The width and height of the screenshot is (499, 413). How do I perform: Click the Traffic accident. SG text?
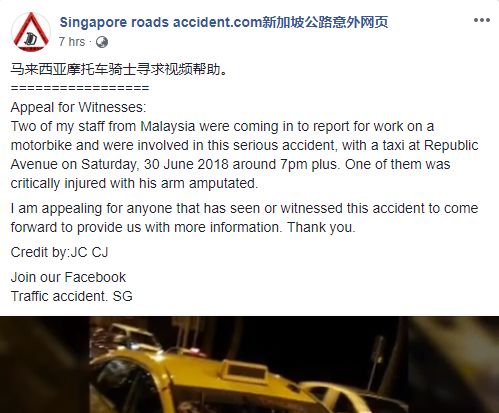(x=72, y=296)
